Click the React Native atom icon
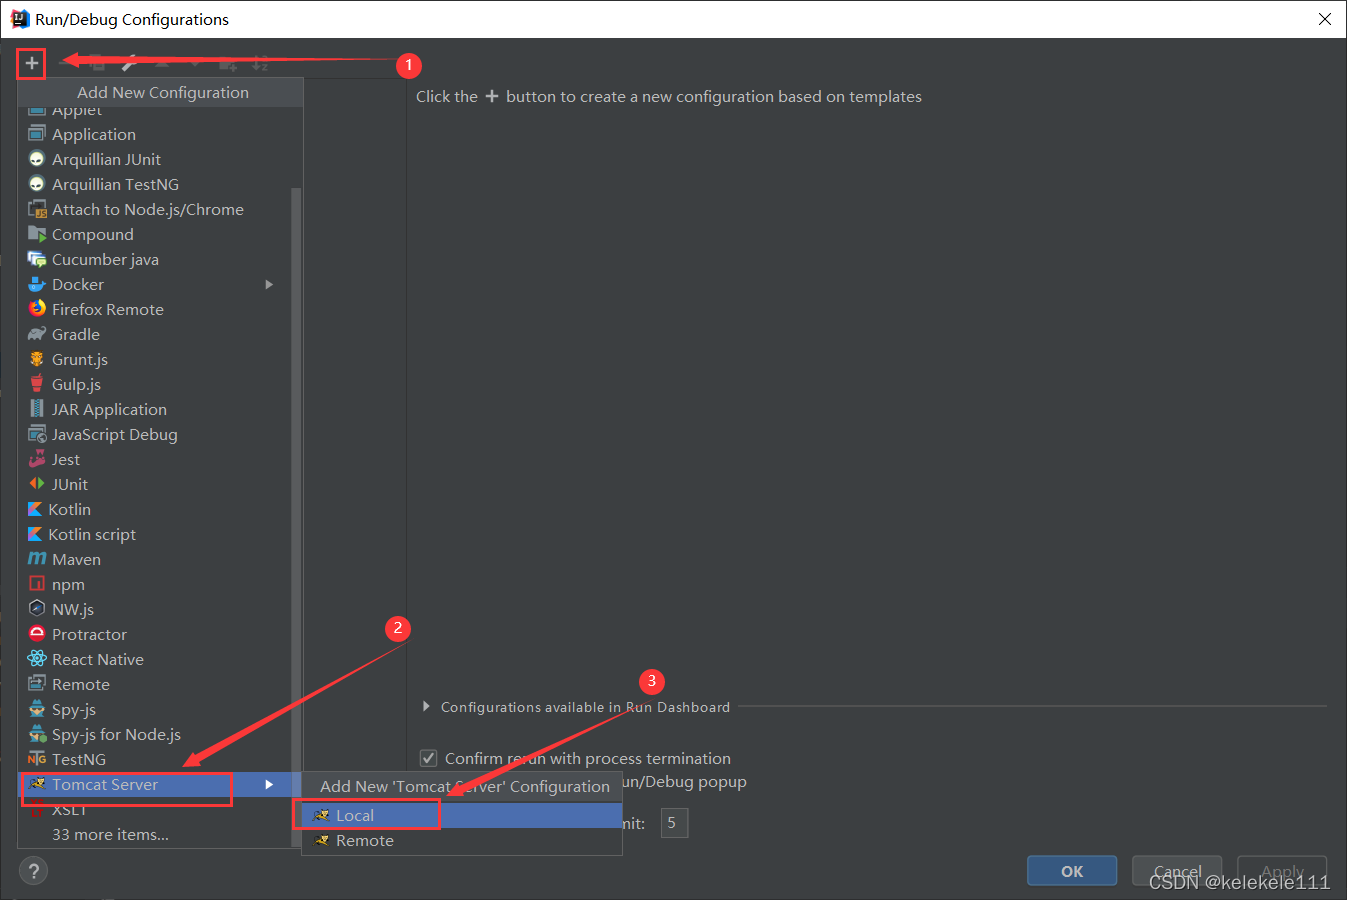This screenshot has width=1347, height=900. (37, 659)
